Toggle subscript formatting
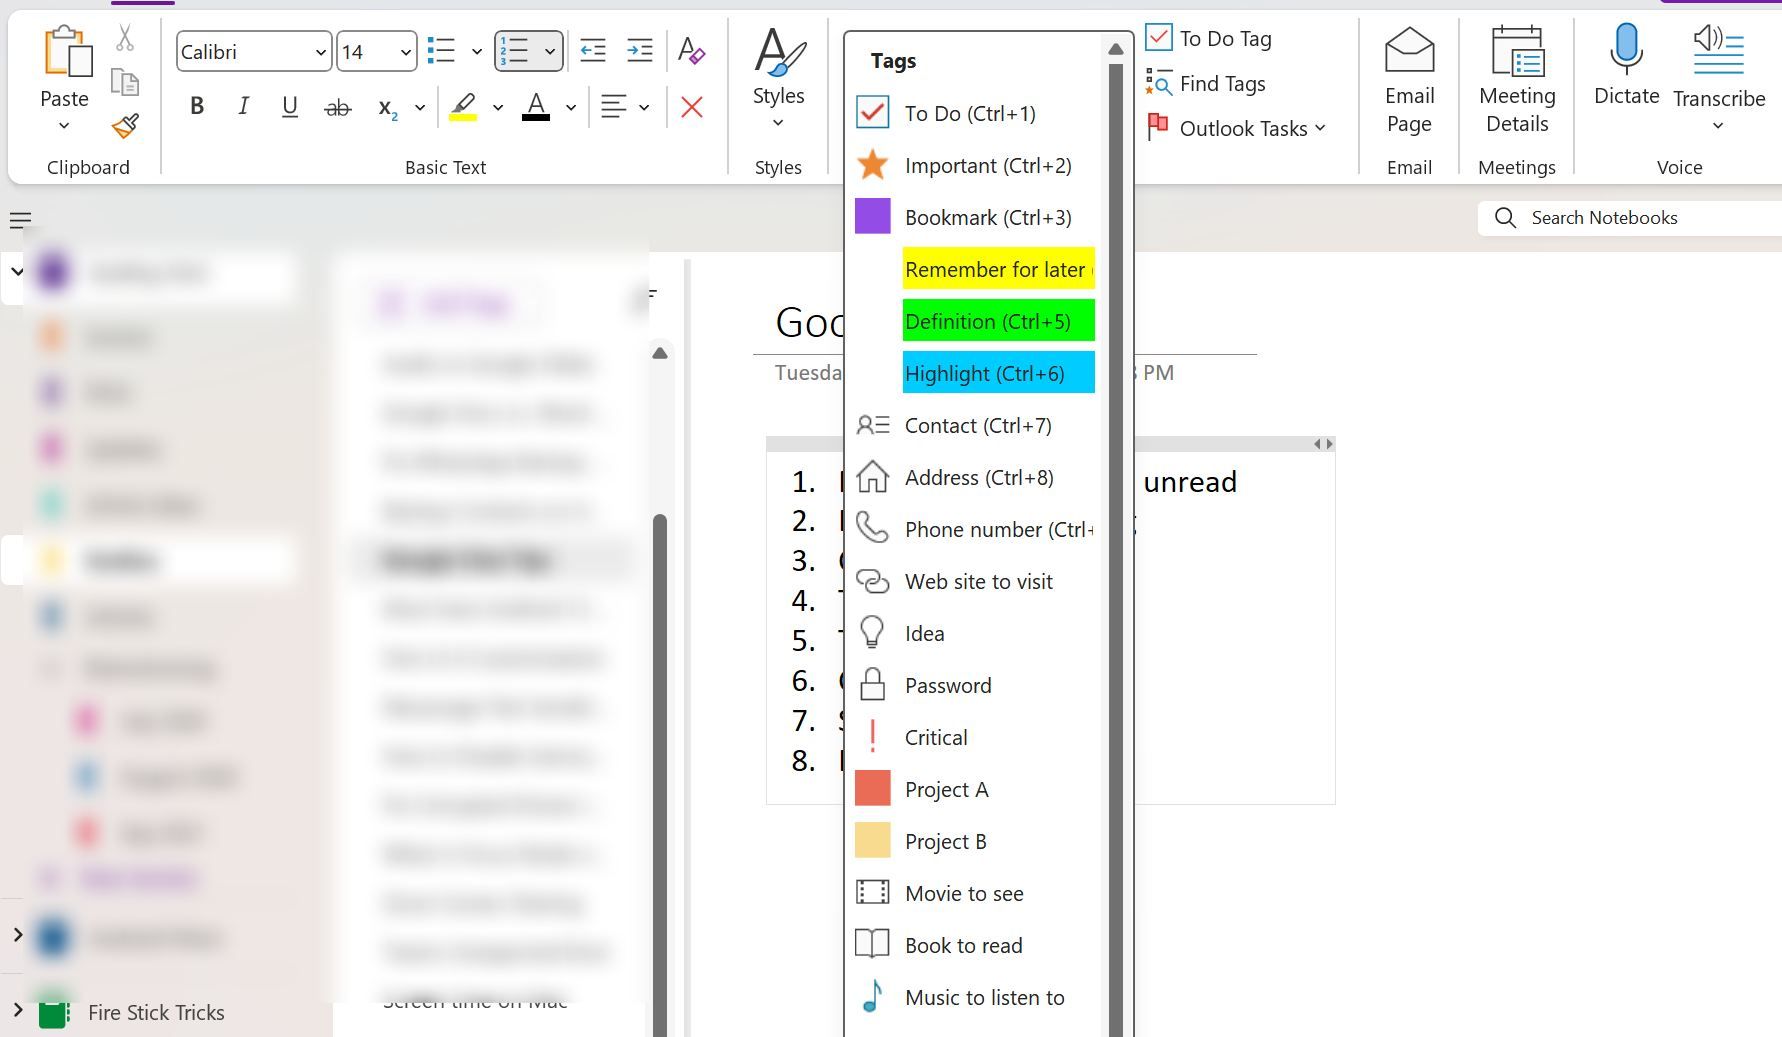1782x1037 pixels. pos(389,108)
